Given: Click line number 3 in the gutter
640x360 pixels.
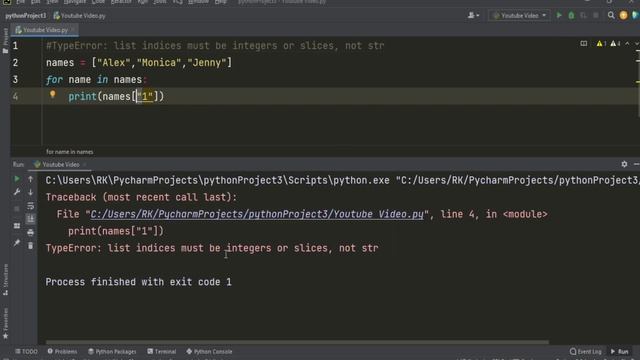Looking at the screenshot, I should point(15,79).
